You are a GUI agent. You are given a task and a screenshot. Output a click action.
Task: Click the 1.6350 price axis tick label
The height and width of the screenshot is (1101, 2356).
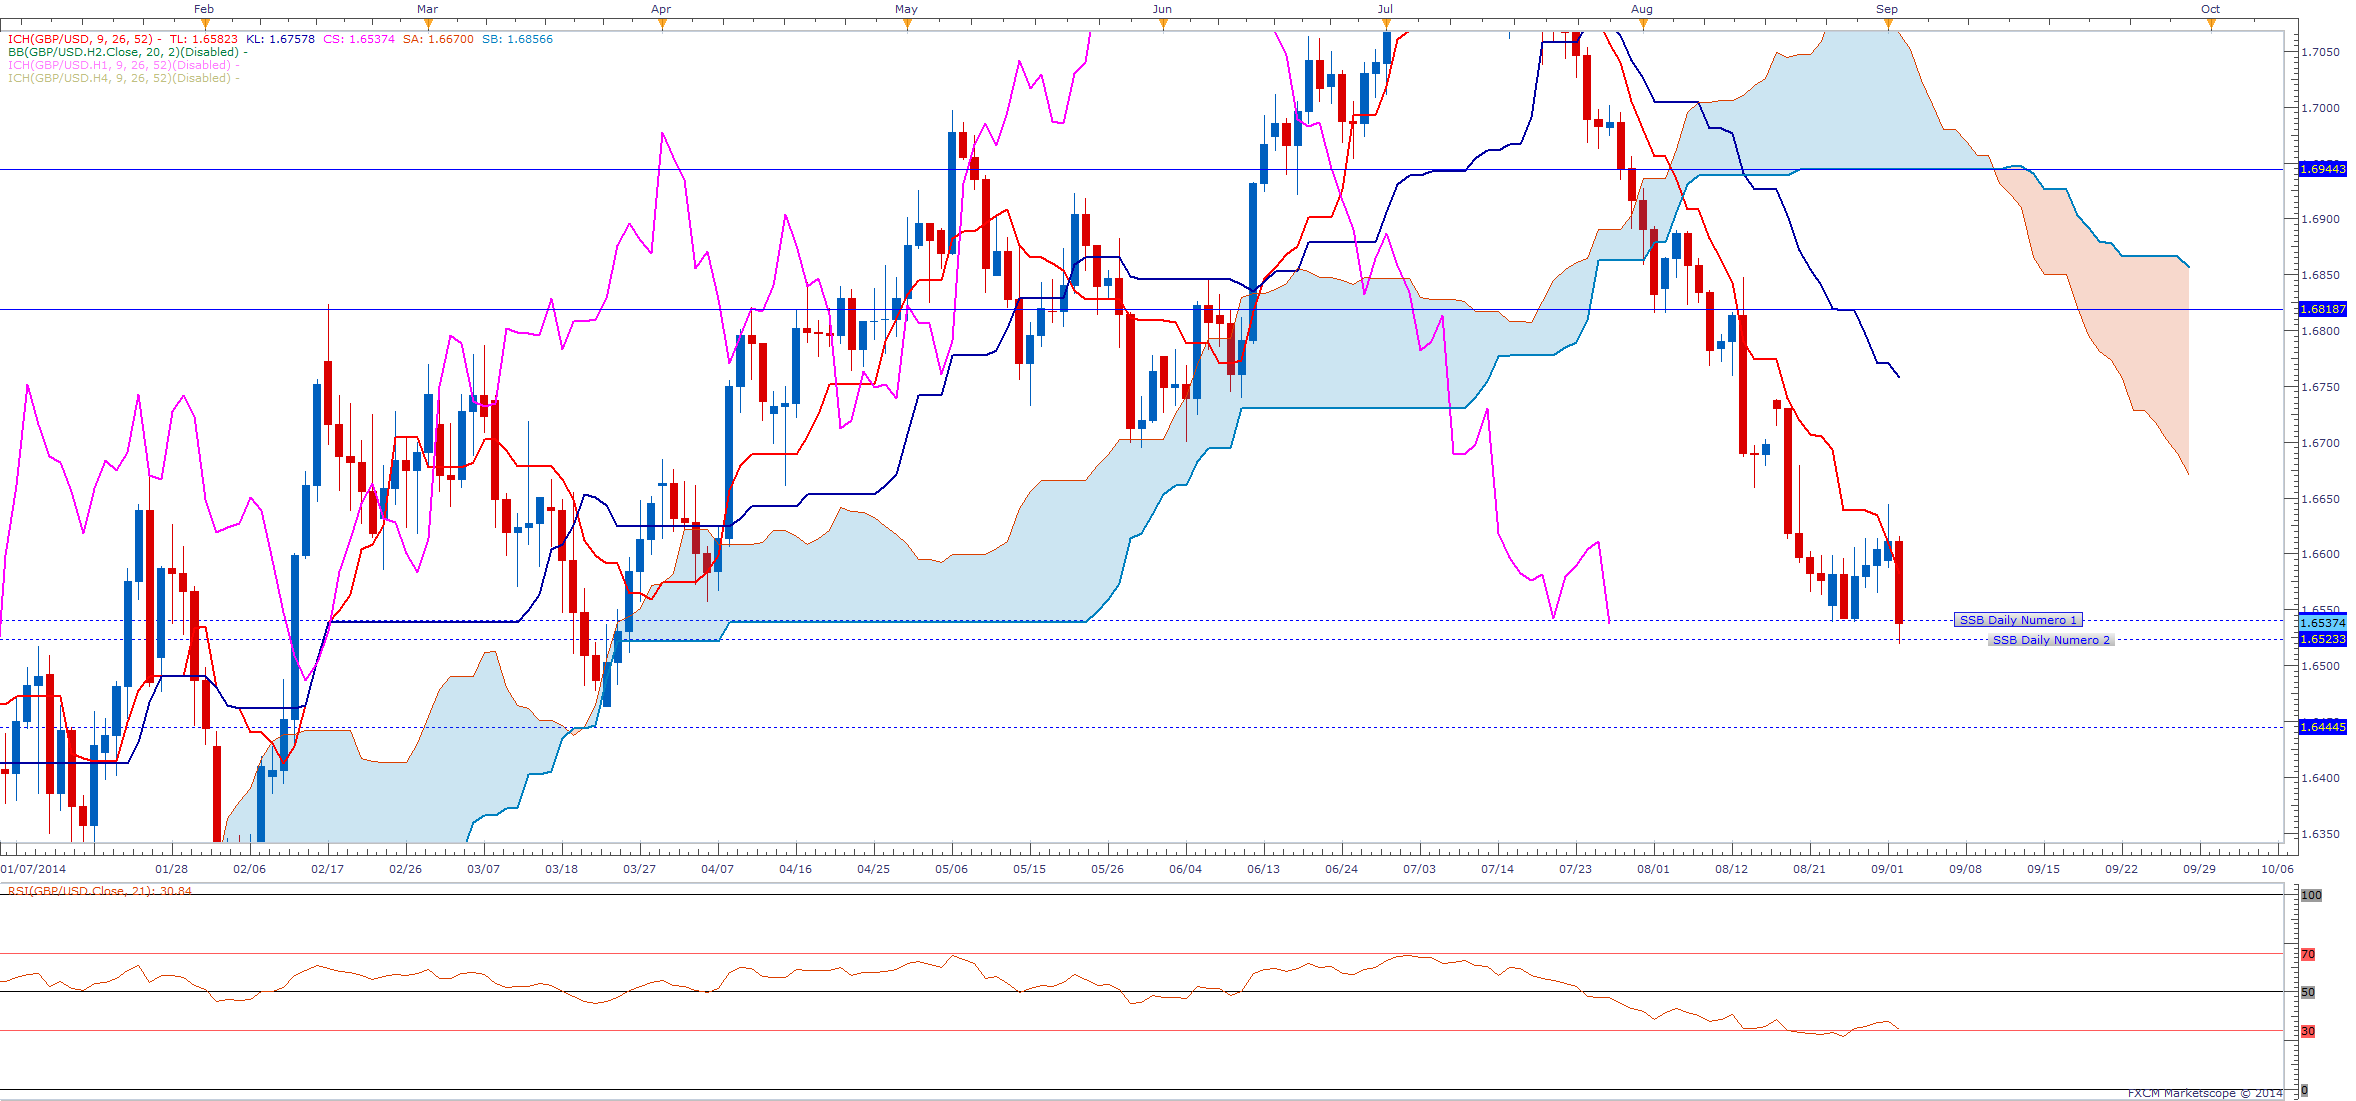2320,834
